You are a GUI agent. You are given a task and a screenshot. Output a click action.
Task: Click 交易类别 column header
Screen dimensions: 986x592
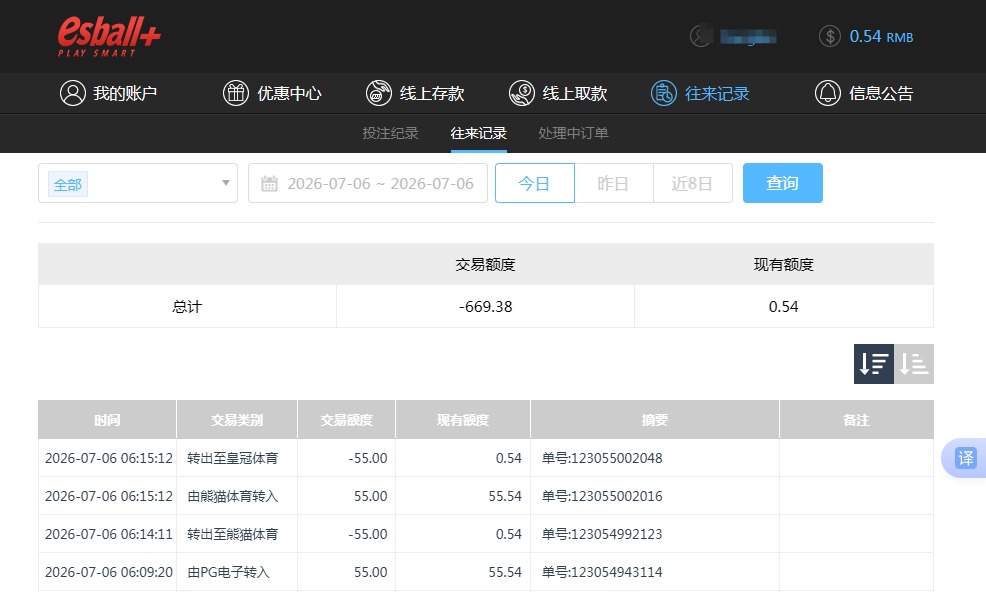pyautogui.click(x=236, y=420)
